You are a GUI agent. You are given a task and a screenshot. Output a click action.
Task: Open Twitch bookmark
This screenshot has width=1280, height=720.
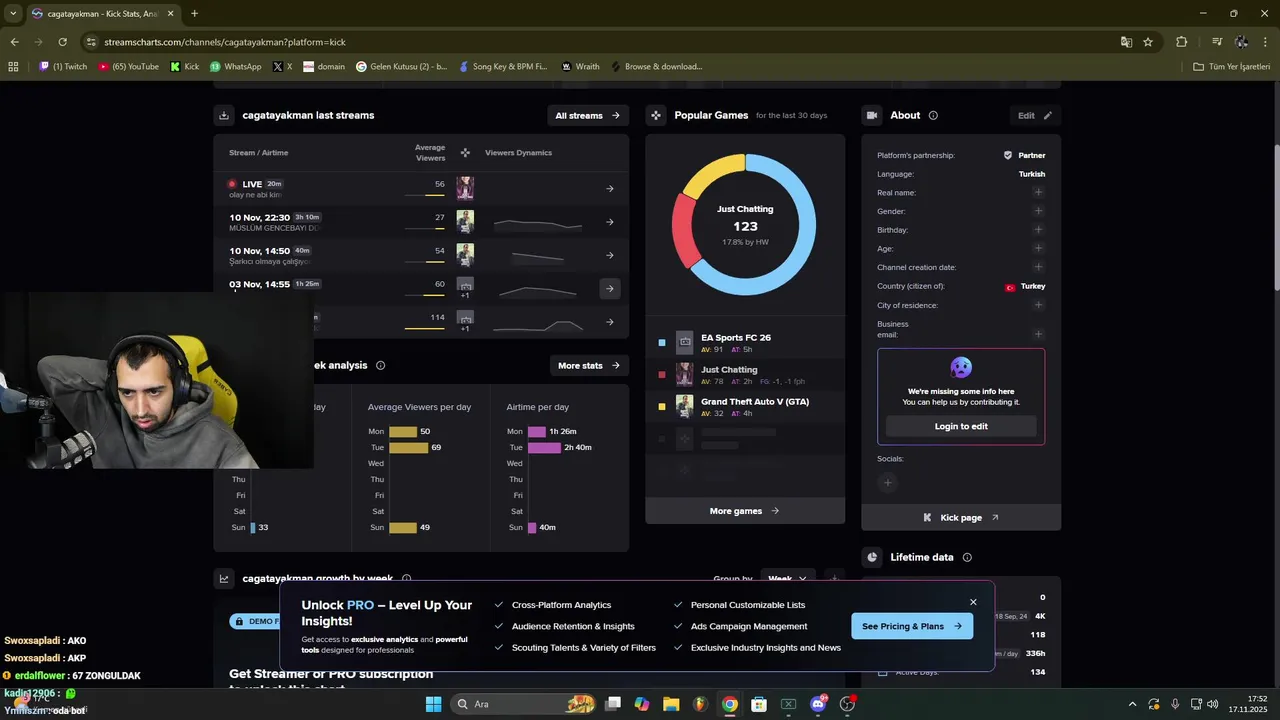point(63,67)
